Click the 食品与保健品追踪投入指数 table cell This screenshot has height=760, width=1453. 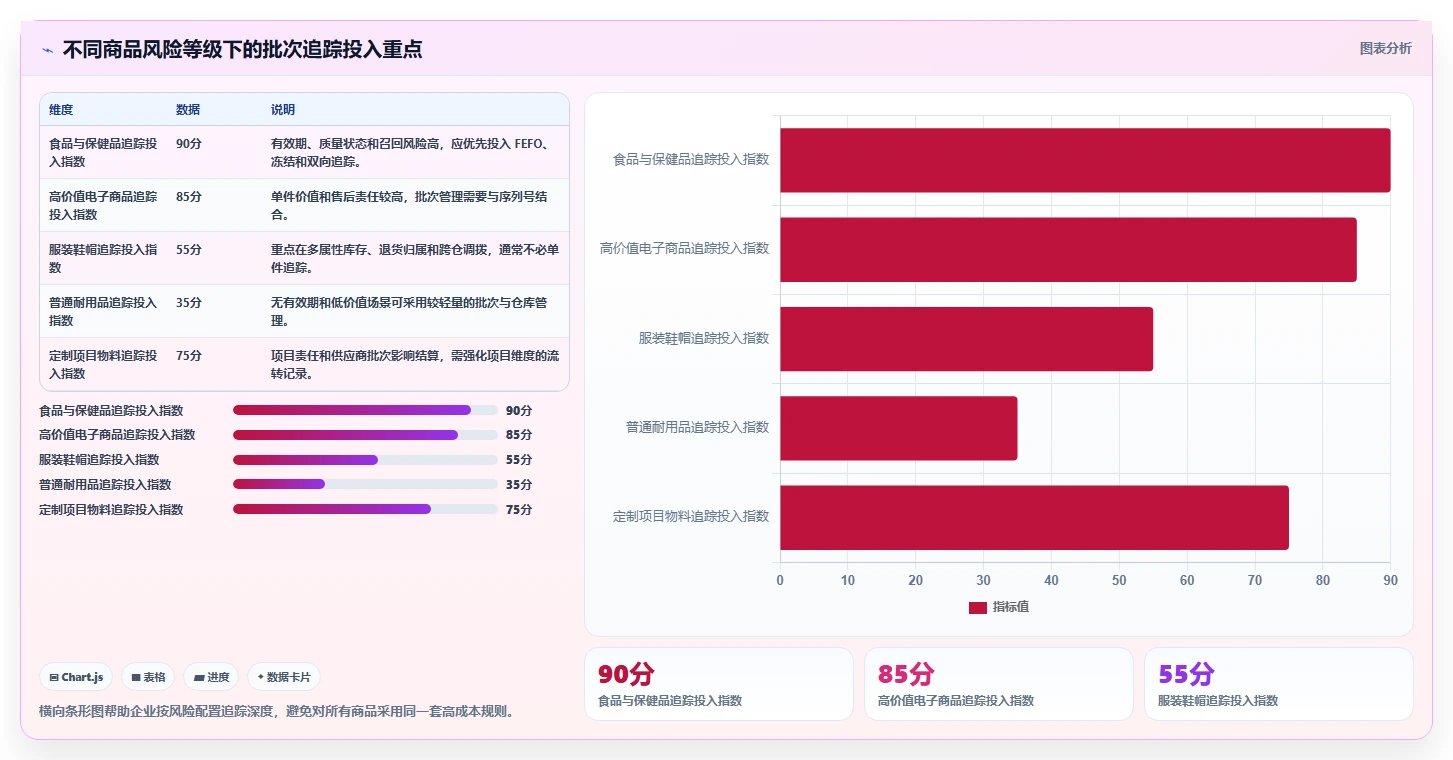[103, 153]
